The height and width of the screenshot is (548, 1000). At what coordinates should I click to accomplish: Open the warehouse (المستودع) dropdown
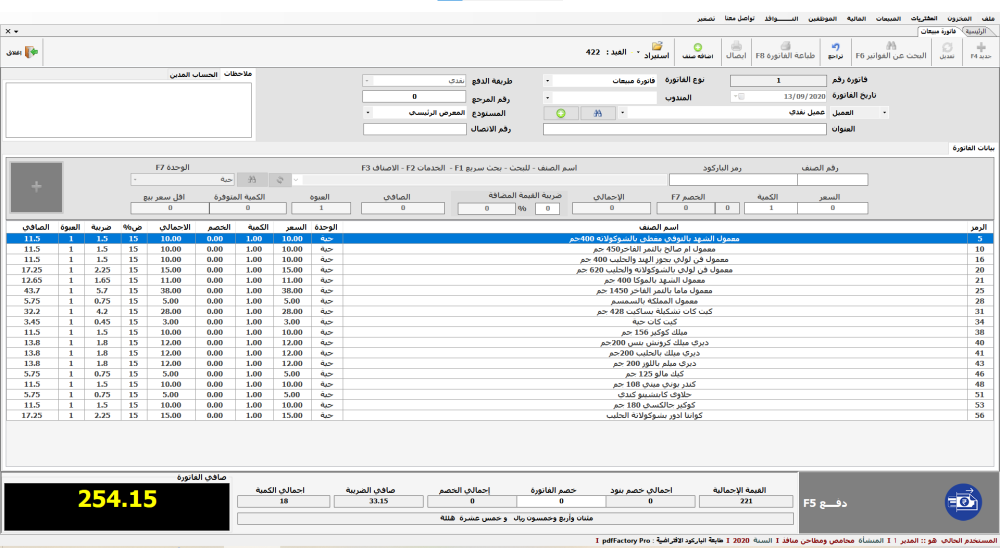coord(369,113)
